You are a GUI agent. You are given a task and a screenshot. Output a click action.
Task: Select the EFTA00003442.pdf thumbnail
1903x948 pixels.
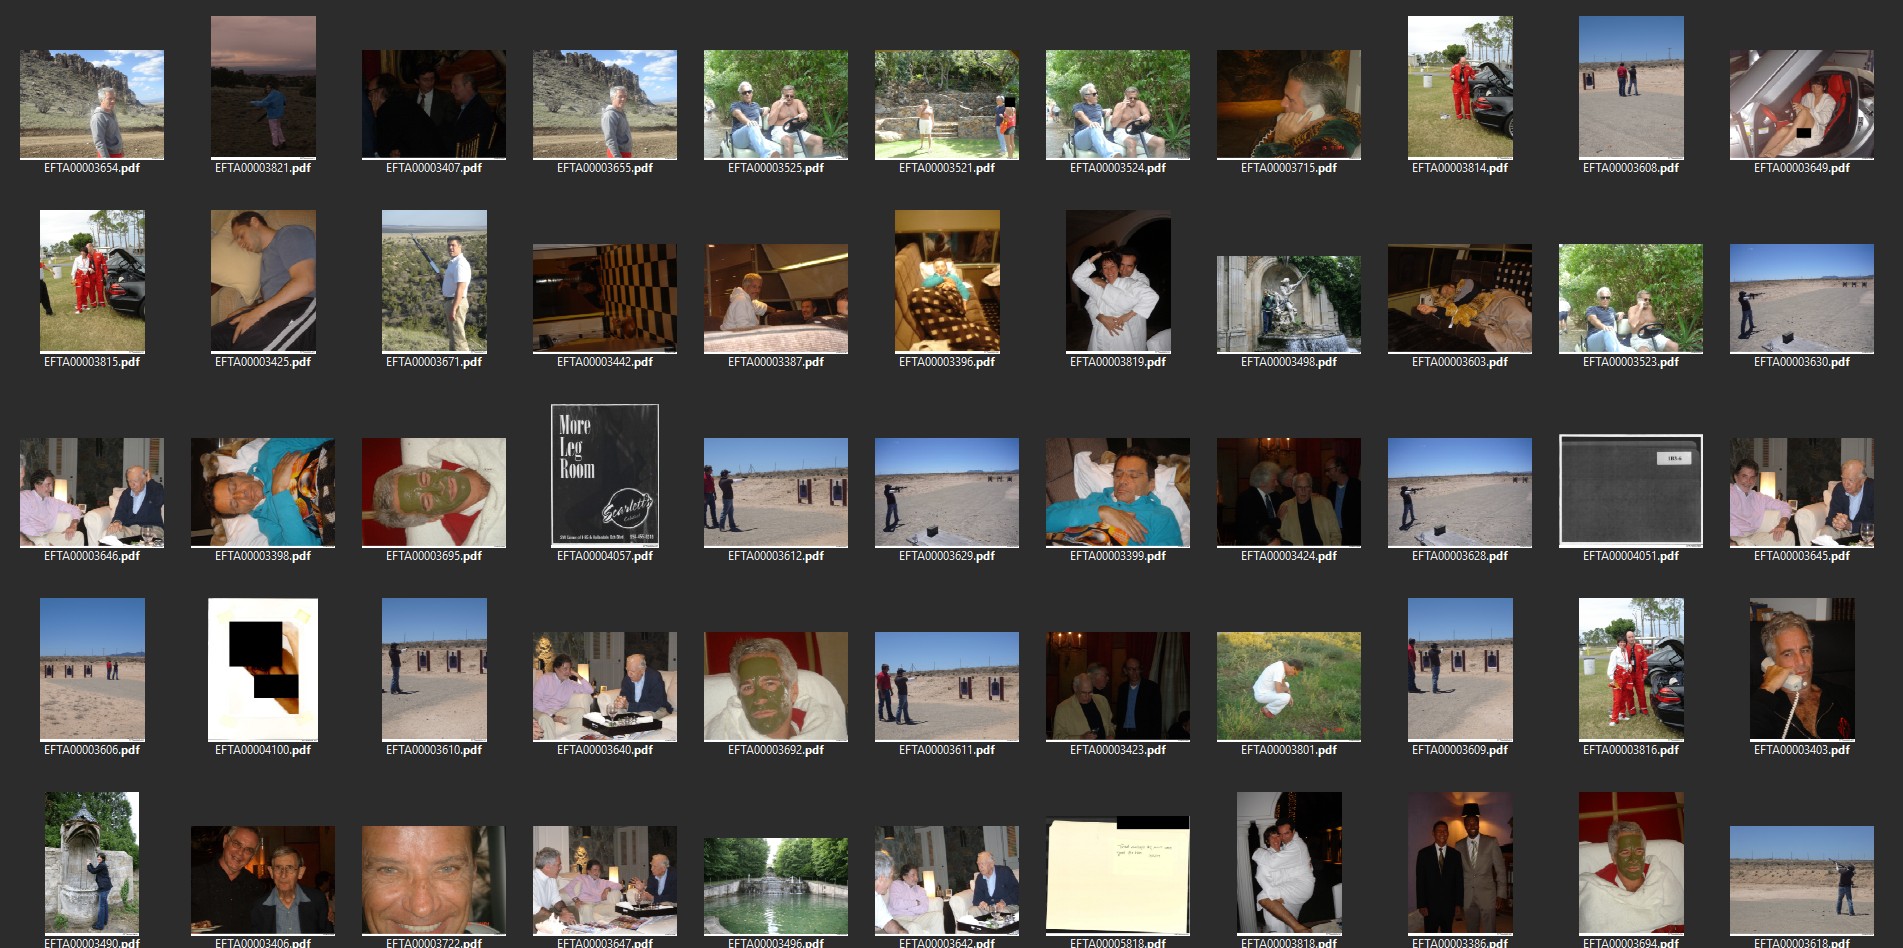coord(605,298)
